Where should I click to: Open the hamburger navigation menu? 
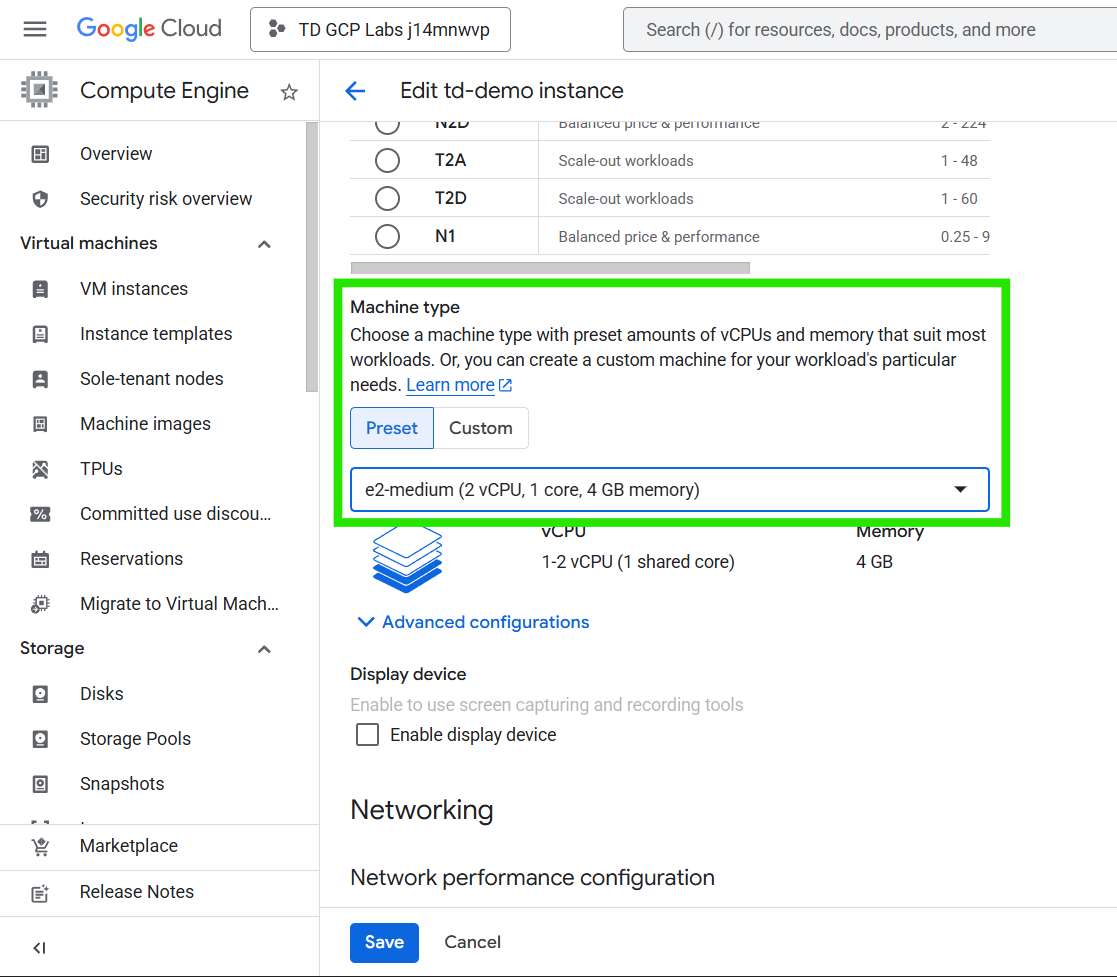(x=35, y=29)
